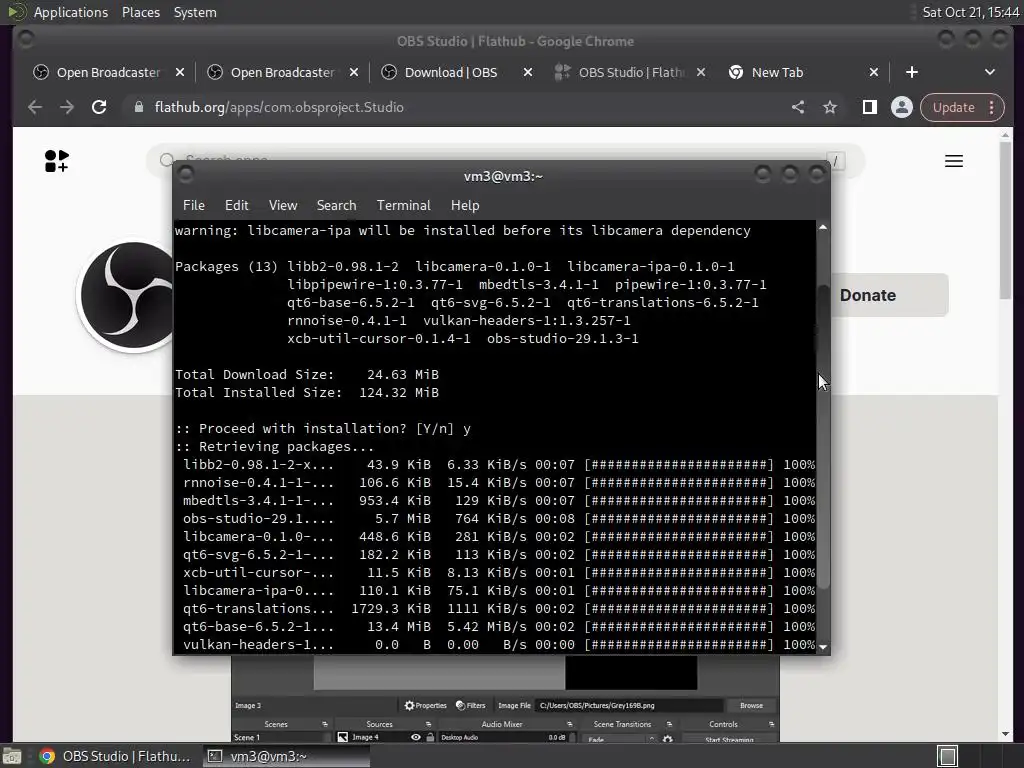The width and height of the screenshot is (1024, 768).
Task: Click the Chrome back arrow
Action: coord(35,107)
